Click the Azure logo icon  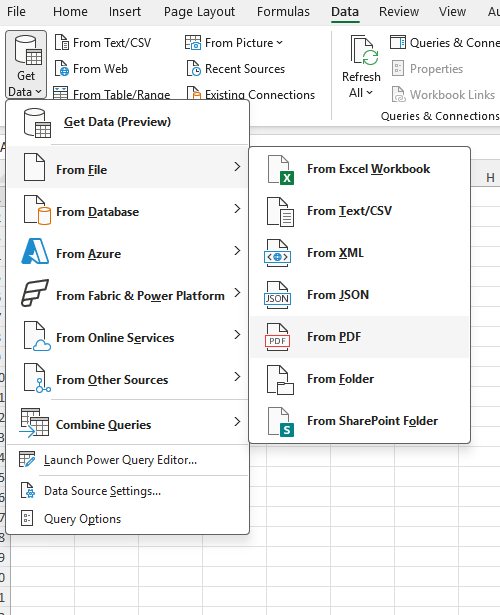35,251
